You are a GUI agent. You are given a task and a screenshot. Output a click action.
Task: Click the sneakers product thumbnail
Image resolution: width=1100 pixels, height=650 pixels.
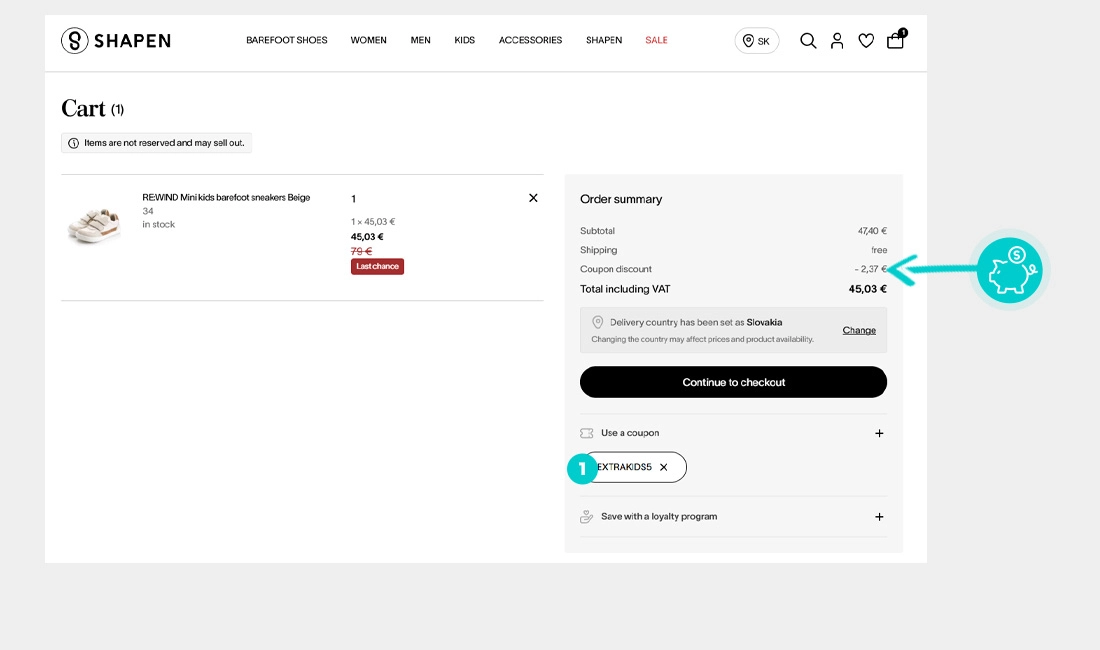click(x=94, y=224)
